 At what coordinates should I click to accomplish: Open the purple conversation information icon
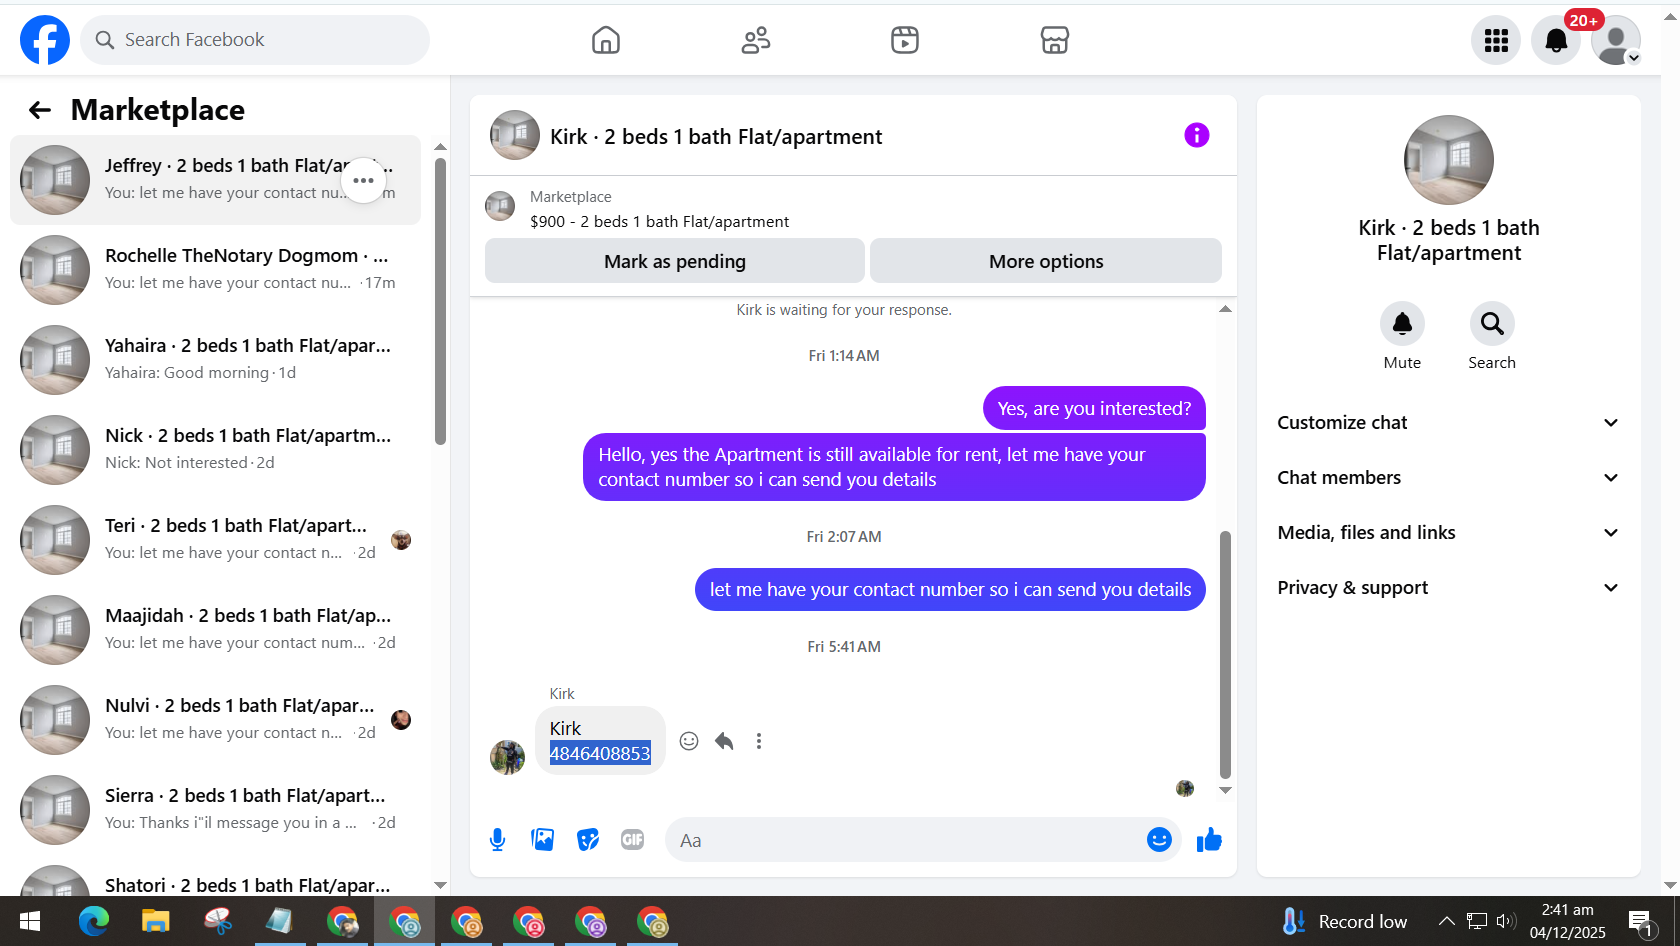point(1197,135)
